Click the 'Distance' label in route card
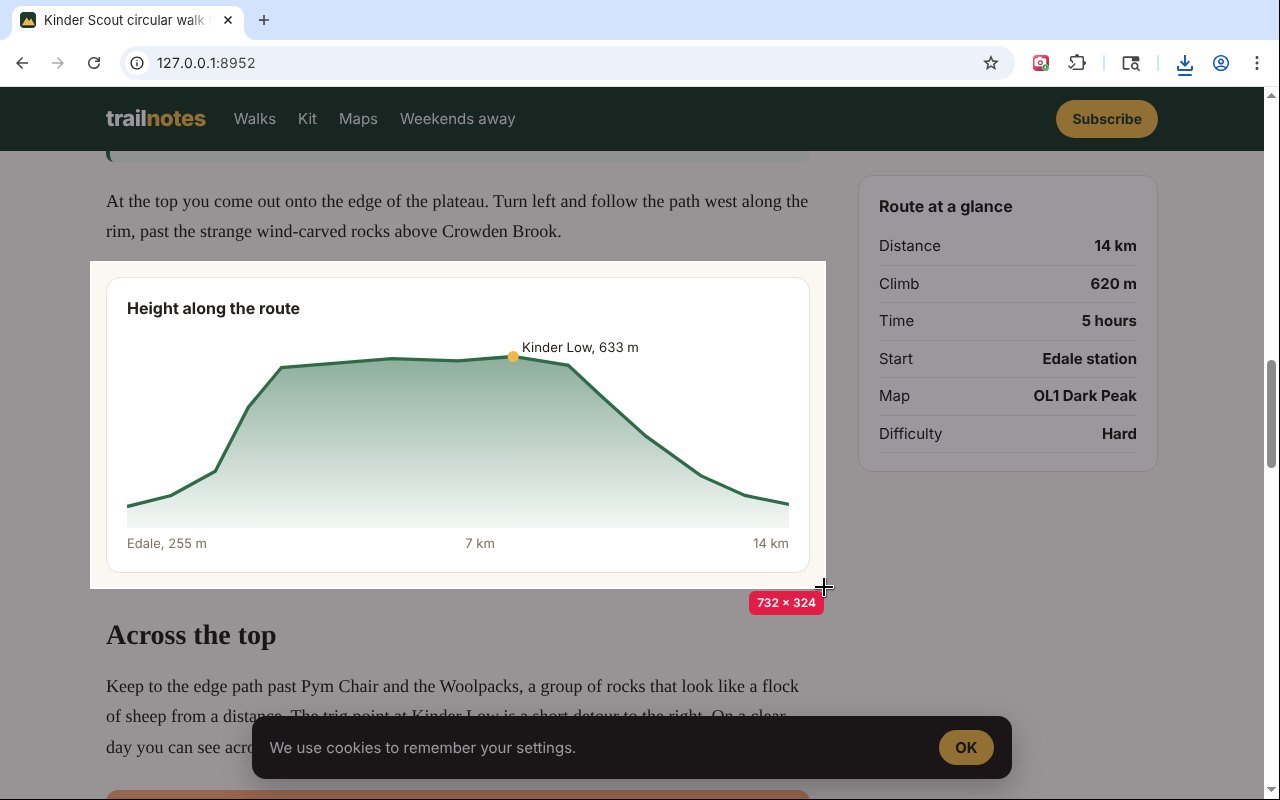 (x=910, y=246)
